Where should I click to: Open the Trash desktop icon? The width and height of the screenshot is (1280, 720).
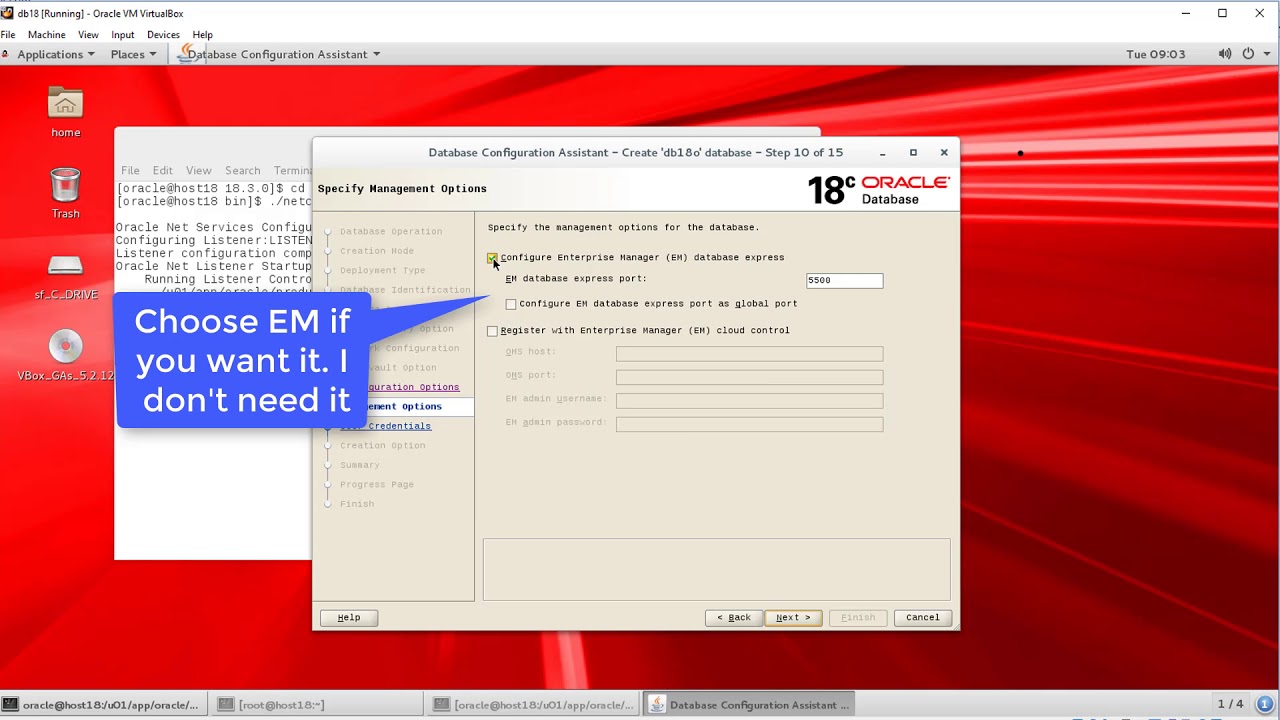[x=66, y=193]
